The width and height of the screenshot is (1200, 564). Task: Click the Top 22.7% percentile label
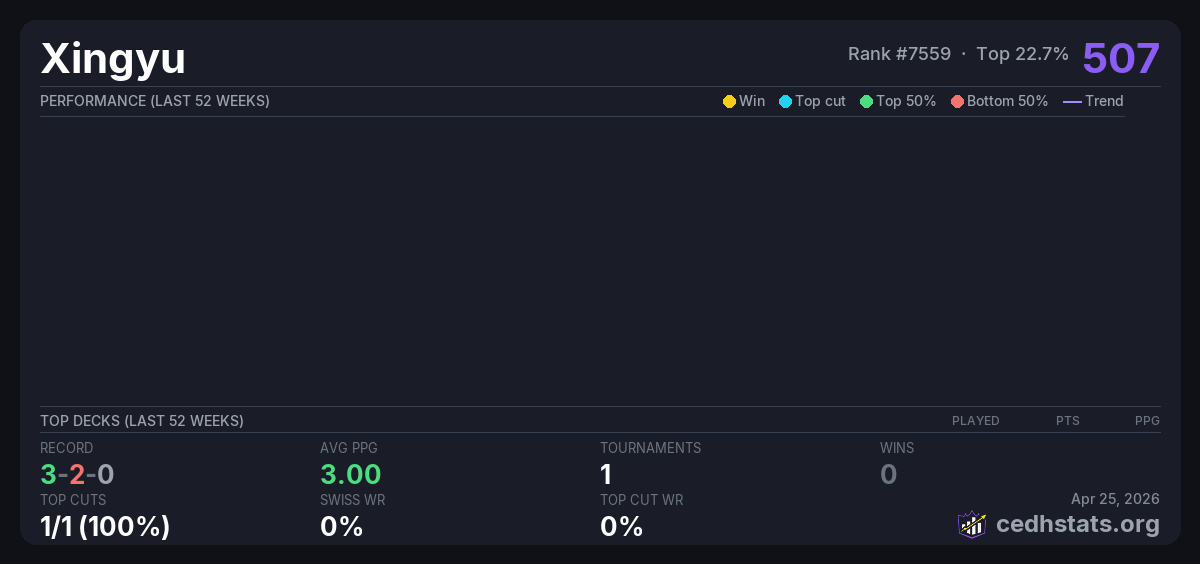1022,54
